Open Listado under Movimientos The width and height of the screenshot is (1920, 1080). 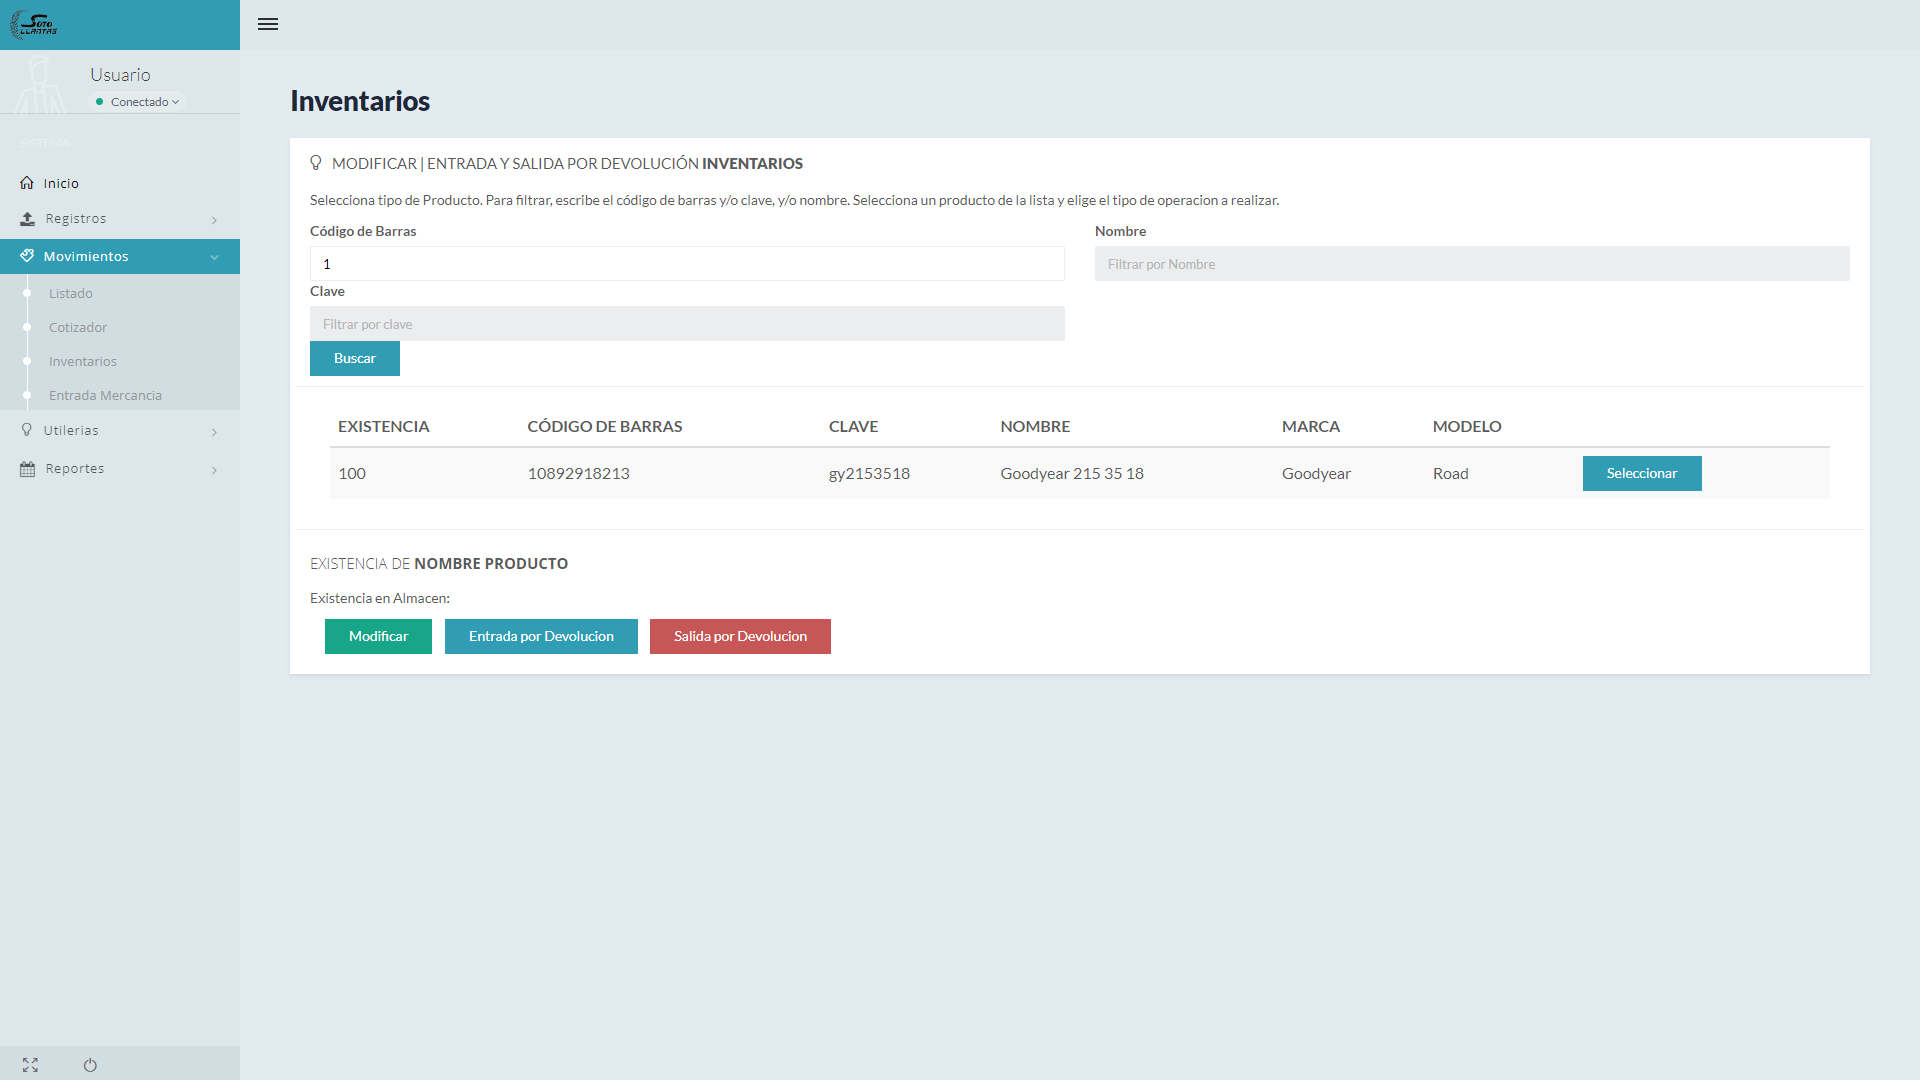[x=71, y=293]
